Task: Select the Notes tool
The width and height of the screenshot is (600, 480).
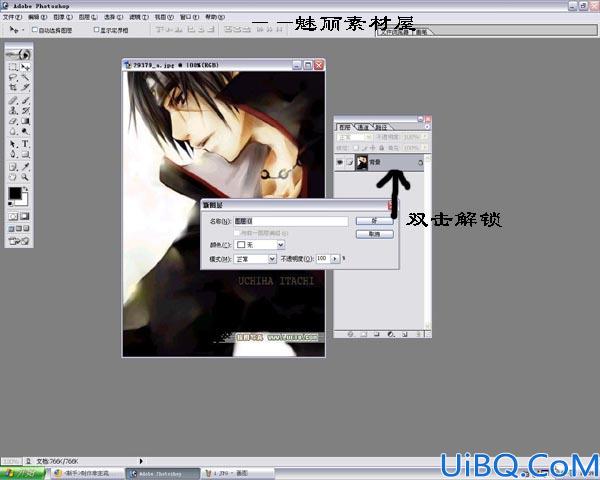Action: pos(13,167)
